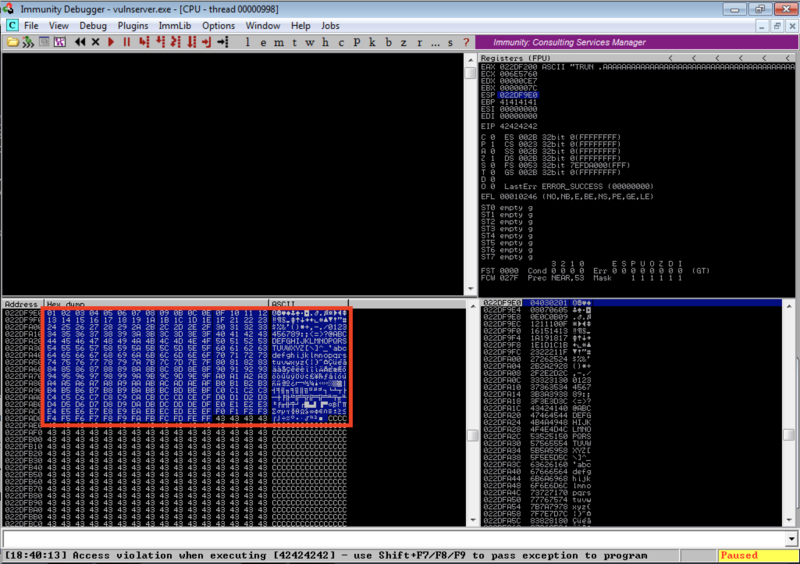This screenshot has height=564, width=800.
Task: Select stack entry at 022DFA1C
Action: 632,408
